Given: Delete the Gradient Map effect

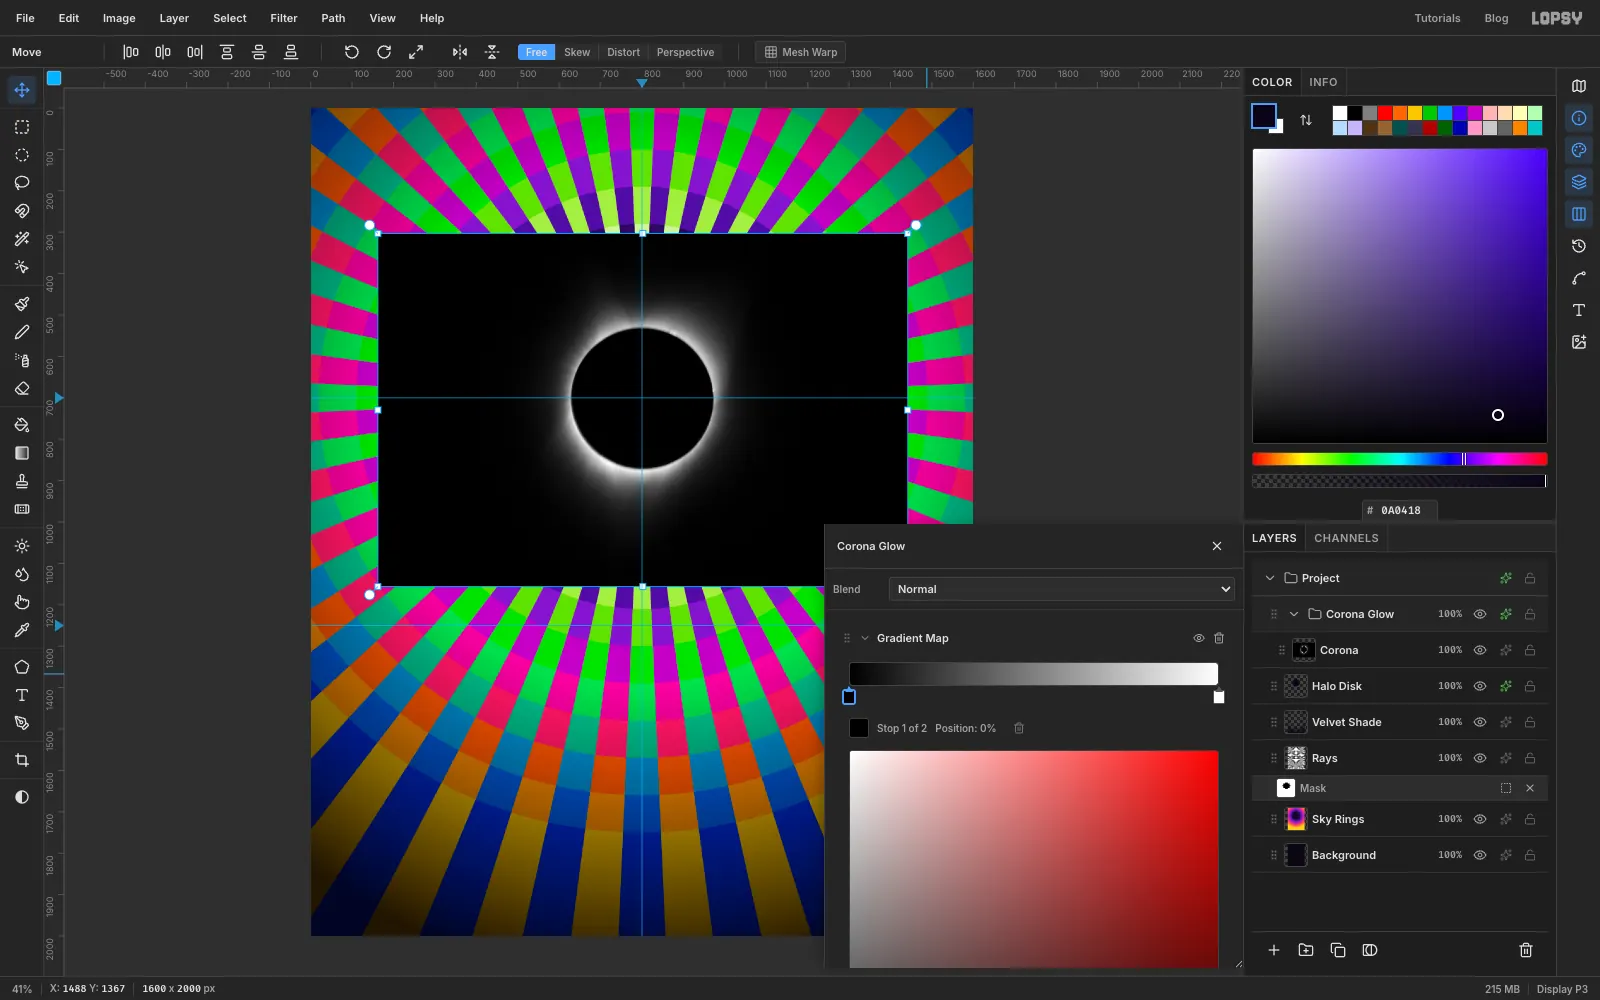Looking at the screenshot, I should tap(1219, 638).
